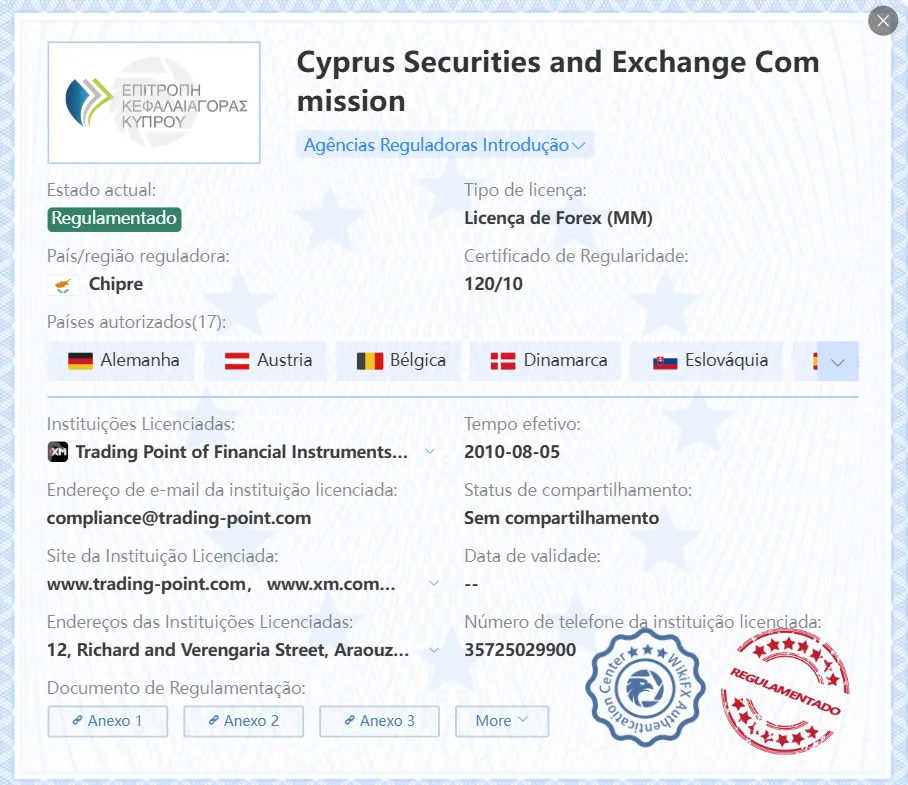This screenshot has height=785, width=908.
Task: Click the www.trading-point.com website text
Action: pos(147,584)
